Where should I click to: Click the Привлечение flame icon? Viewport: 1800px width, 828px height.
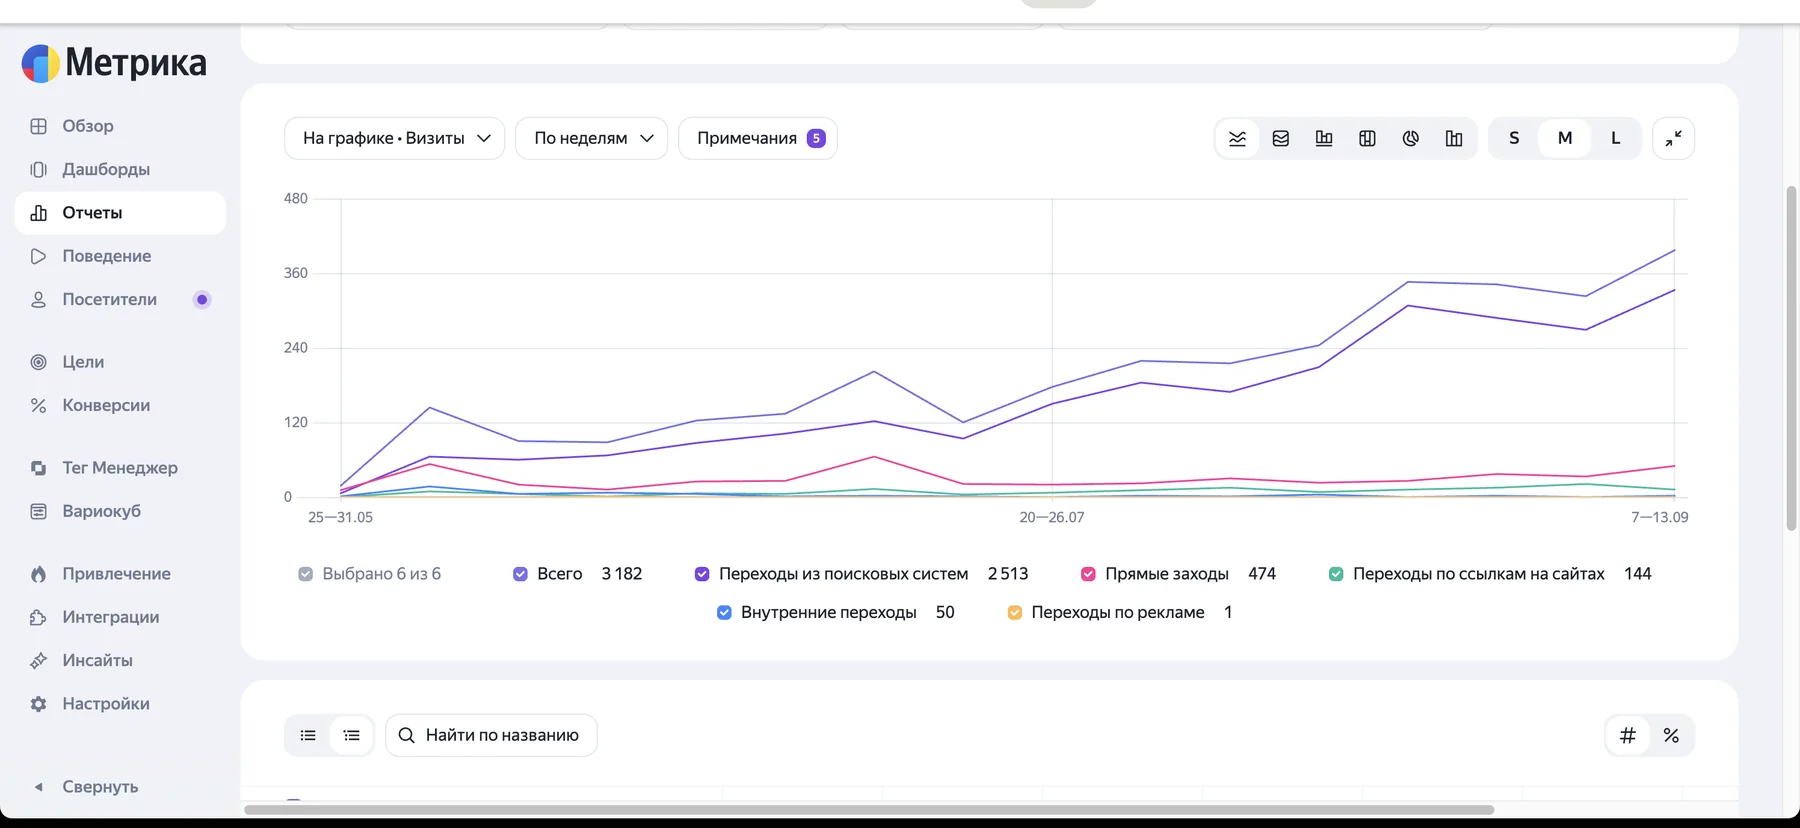(38, 574)
